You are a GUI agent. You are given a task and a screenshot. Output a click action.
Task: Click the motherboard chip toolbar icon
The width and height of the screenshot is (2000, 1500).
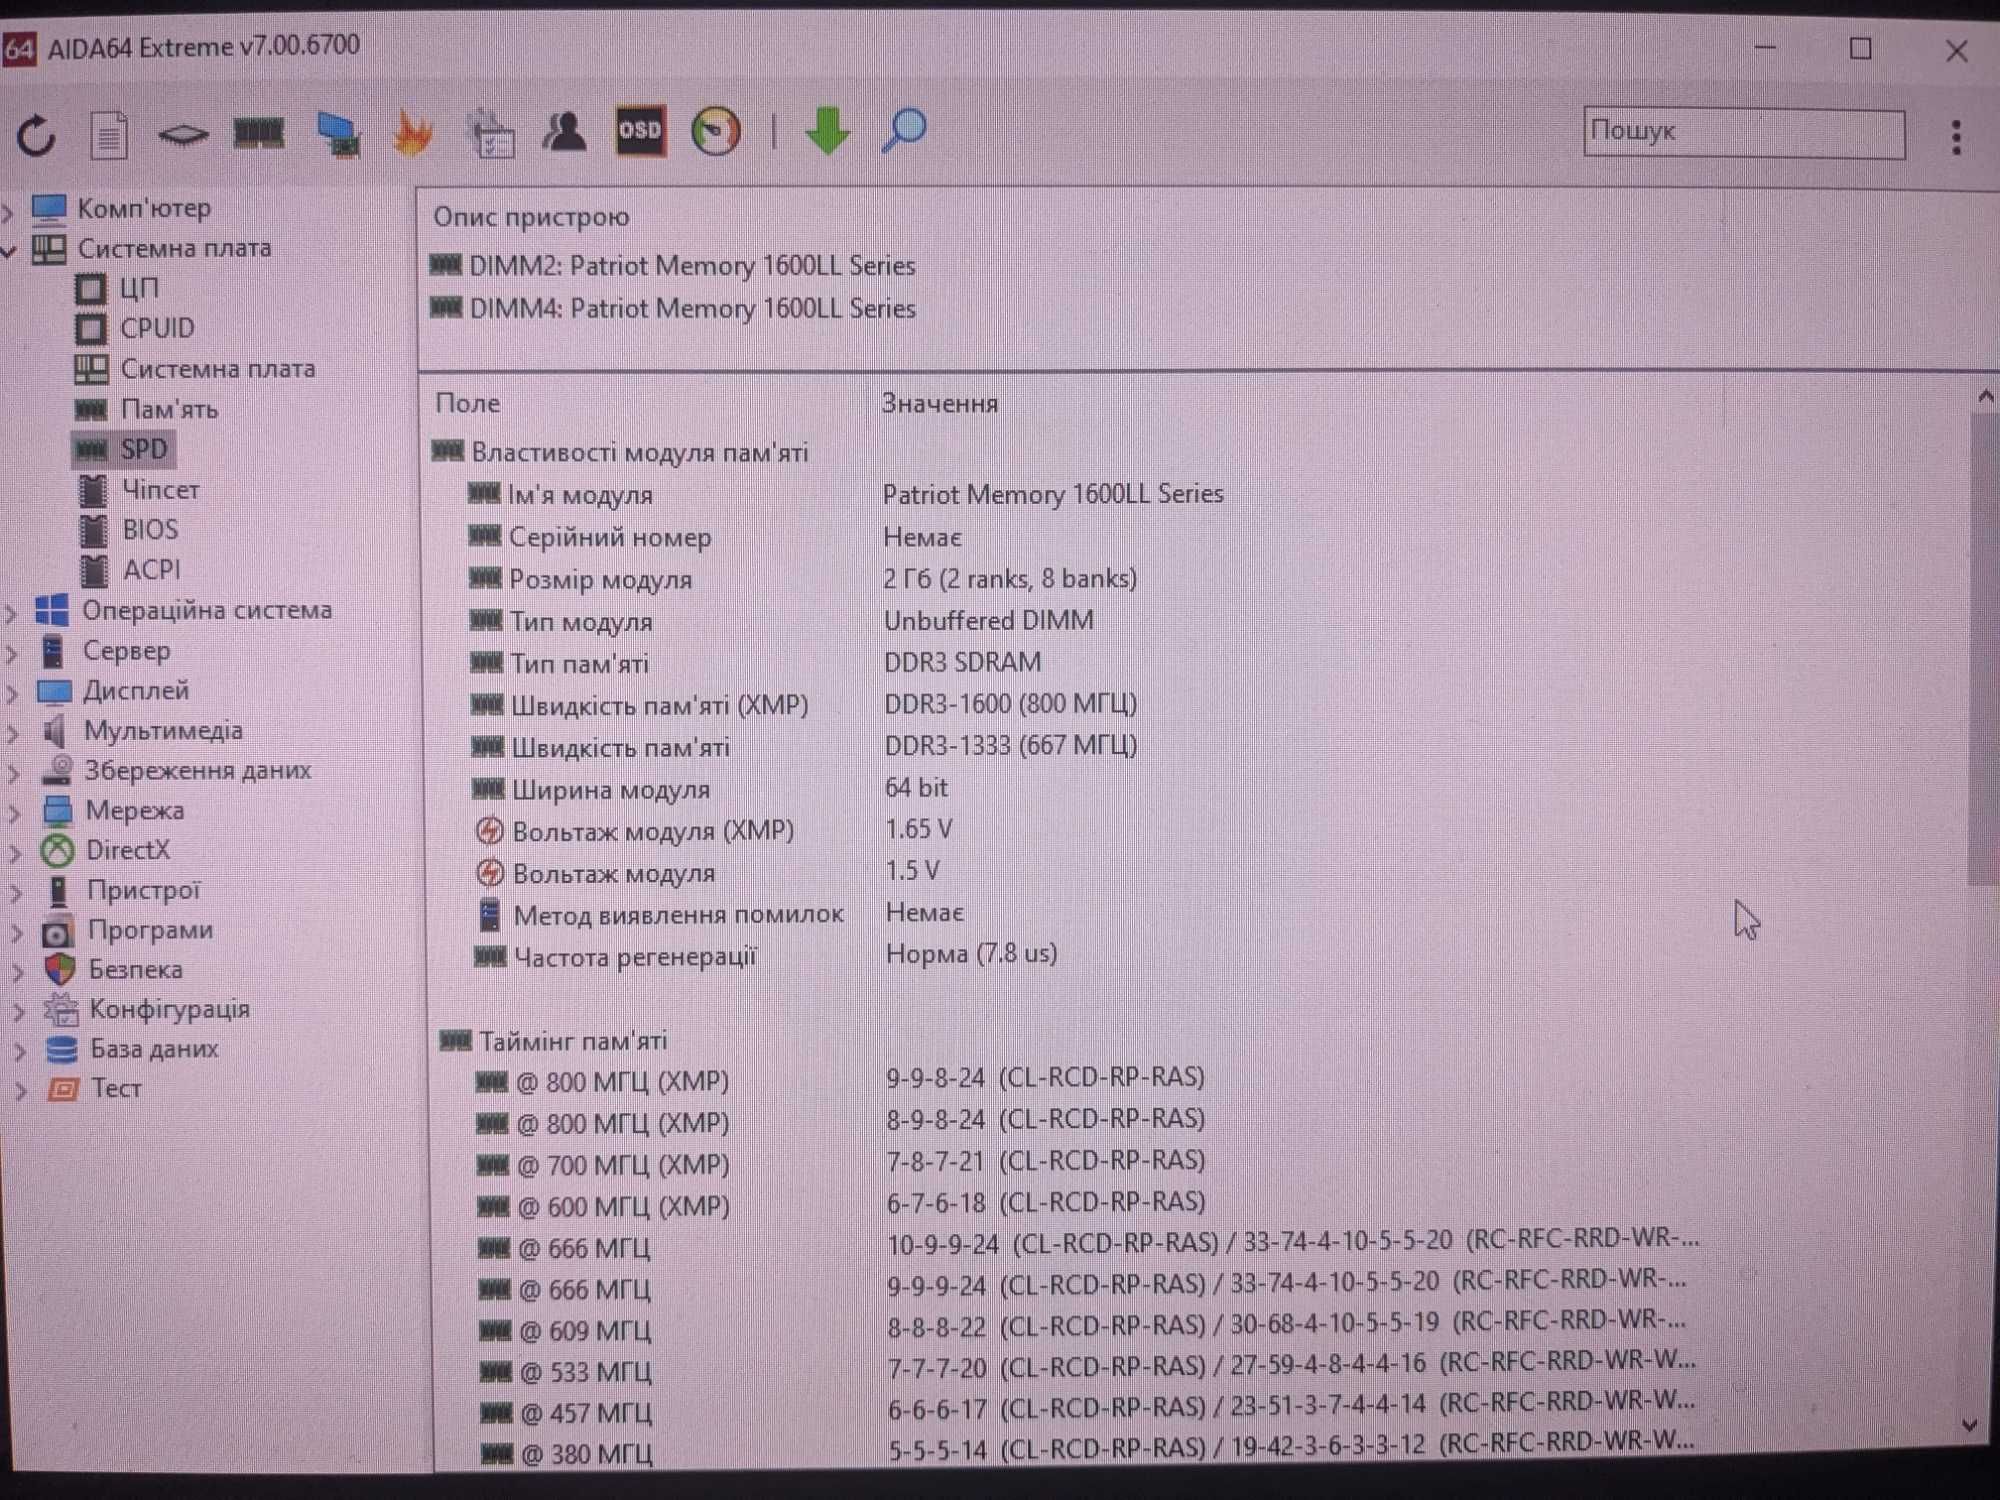tap(183, 134)
